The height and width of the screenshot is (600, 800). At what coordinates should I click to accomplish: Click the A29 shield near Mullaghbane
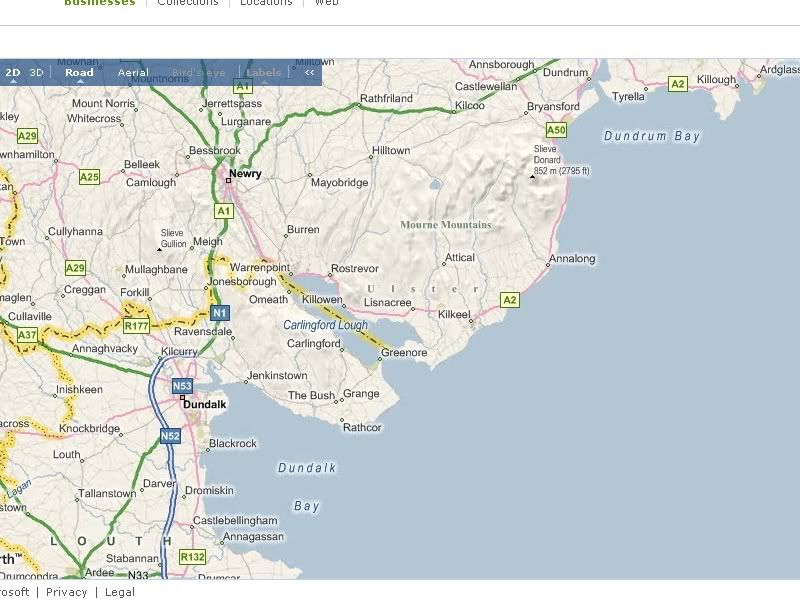coord(76,268)
